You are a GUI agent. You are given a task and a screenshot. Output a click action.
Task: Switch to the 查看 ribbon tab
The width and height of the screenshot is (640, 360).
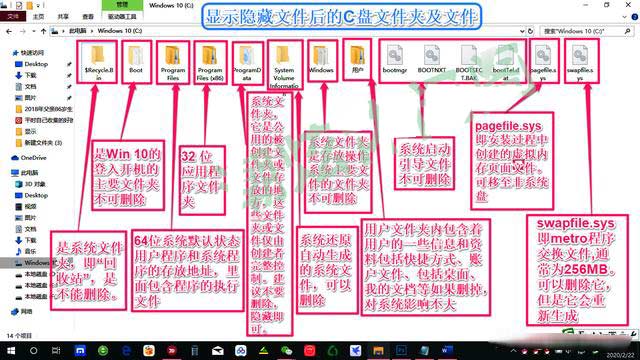tap(88, 17)
